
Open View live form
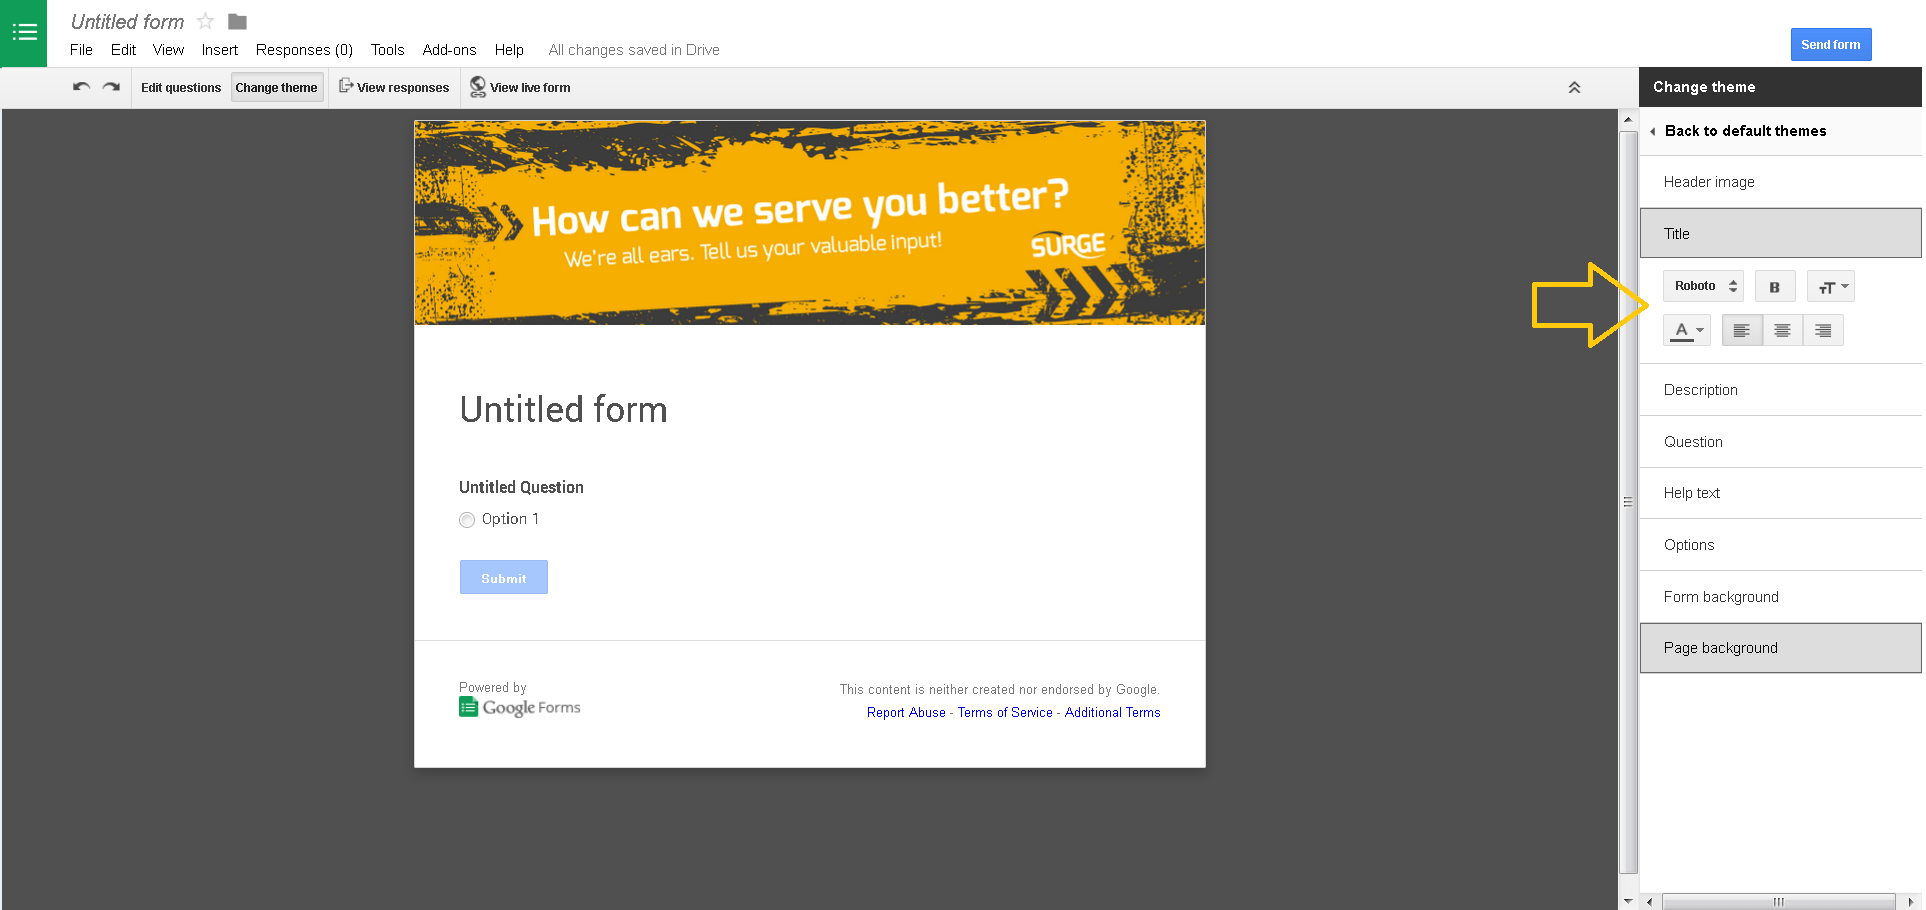pyautogui.click(x=520, y=88)
